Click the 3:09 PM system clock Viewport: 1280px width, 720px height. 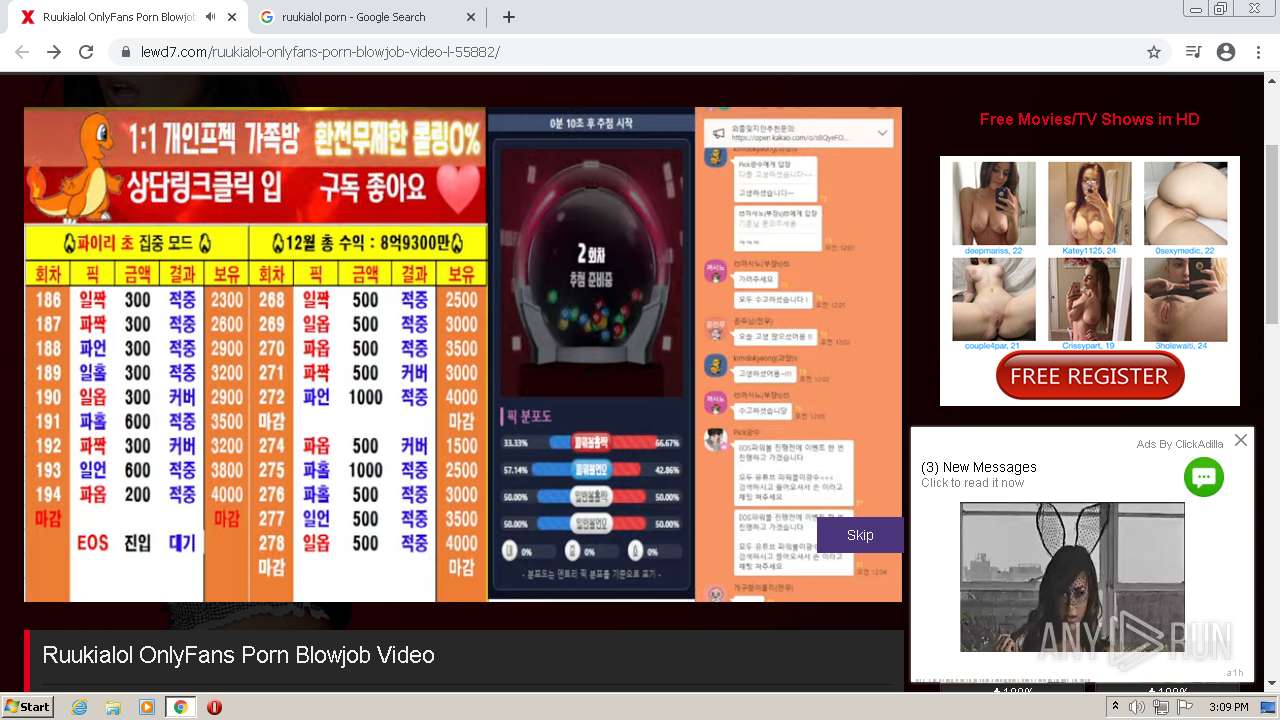(x=1228, y=707)
